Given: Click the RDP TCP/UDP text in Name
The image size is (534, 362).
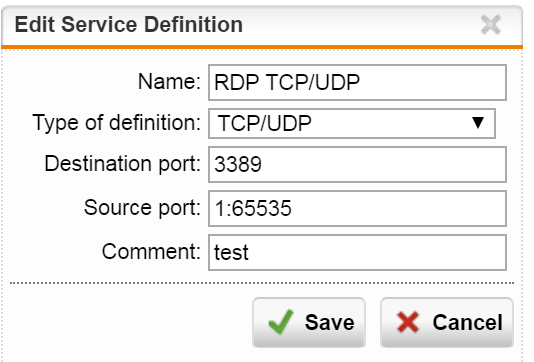Looking at the screenshot, I should coord(287,82).
